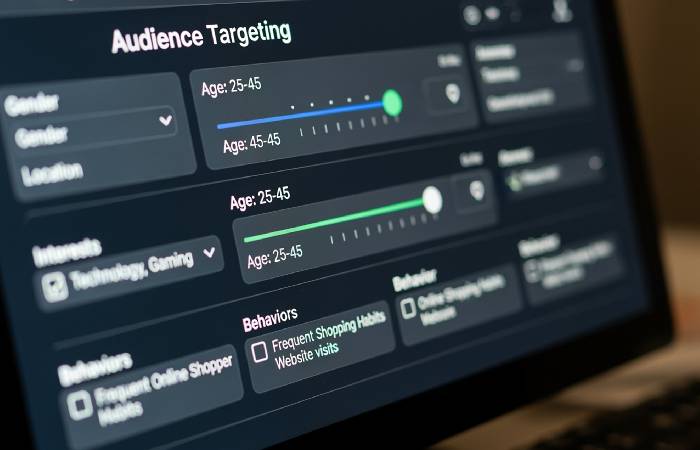Click the Audience Targeting heading

pos(201,36)
